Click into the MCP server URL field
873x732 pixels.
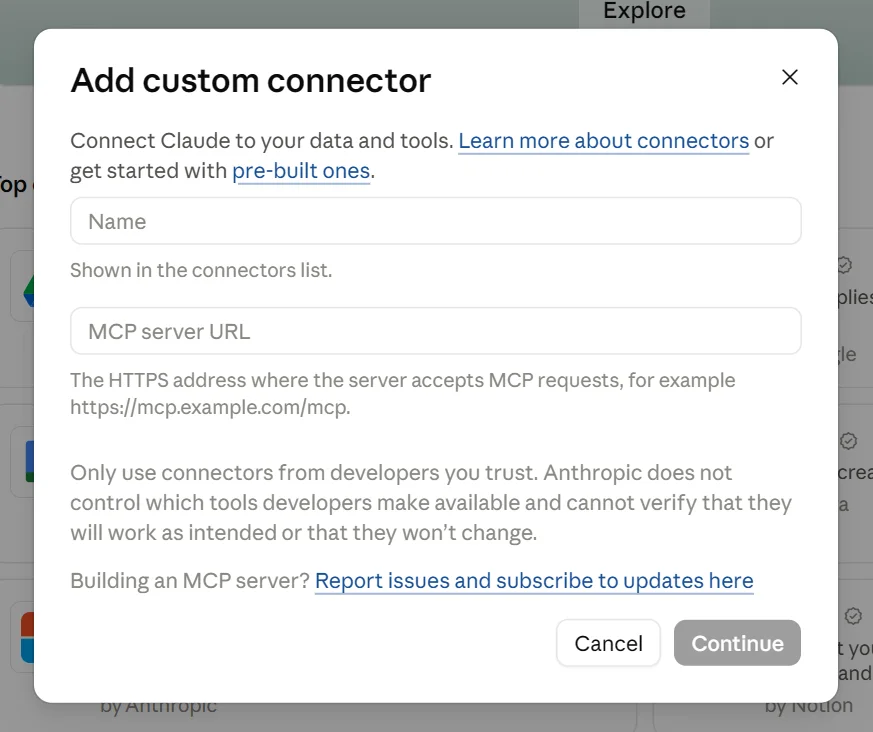click(436, 331)
